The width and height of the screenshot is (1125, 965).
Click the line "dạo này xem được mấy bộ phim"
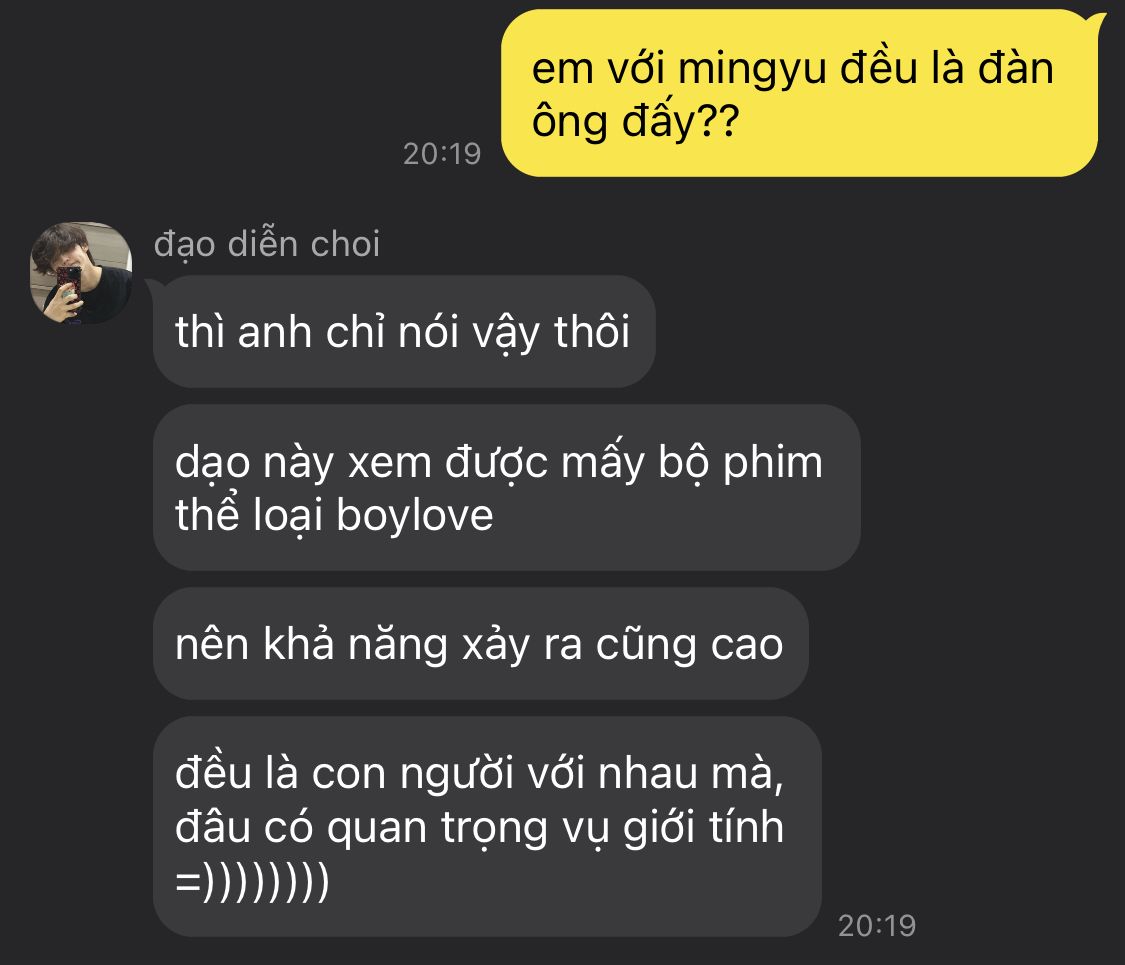tap(499, 463)
